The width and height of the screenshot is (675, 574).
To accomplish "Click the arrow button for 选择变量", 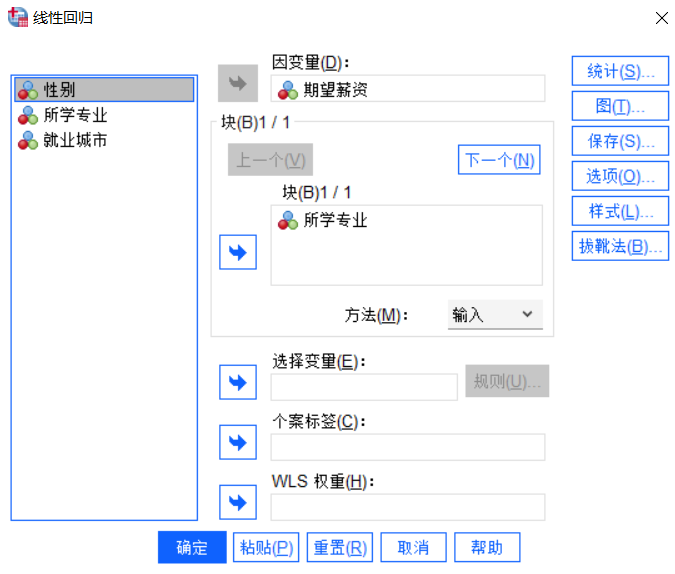I will coord(238,382).
